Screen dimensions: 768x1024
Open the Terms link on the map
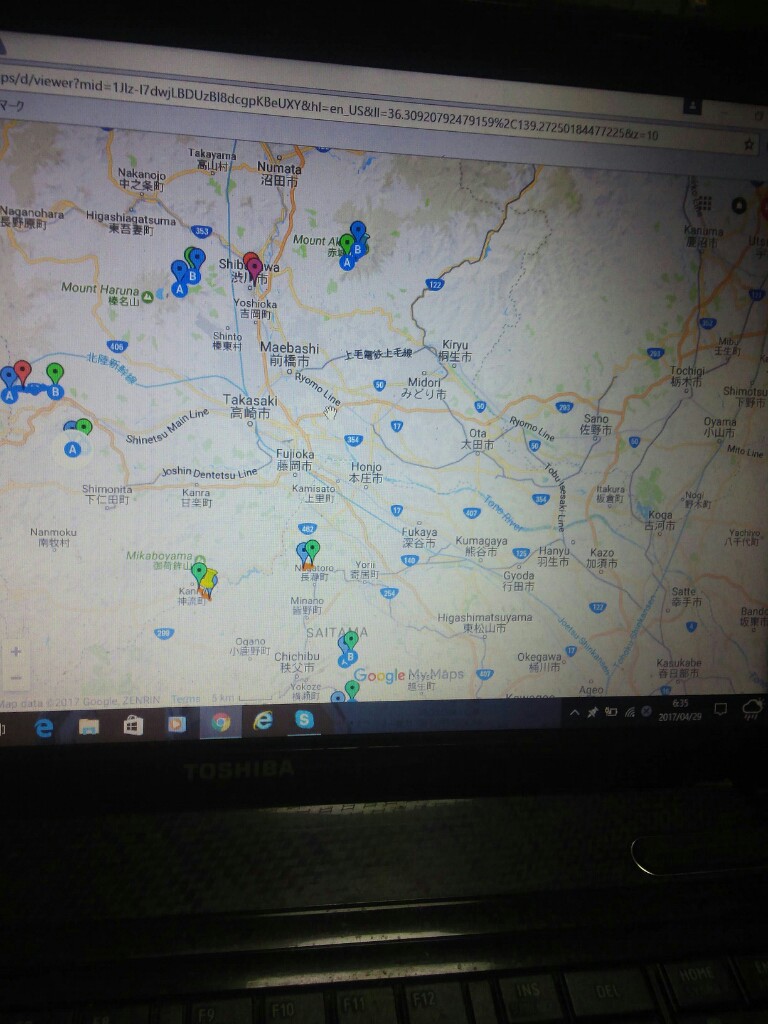tap(185, 699)
